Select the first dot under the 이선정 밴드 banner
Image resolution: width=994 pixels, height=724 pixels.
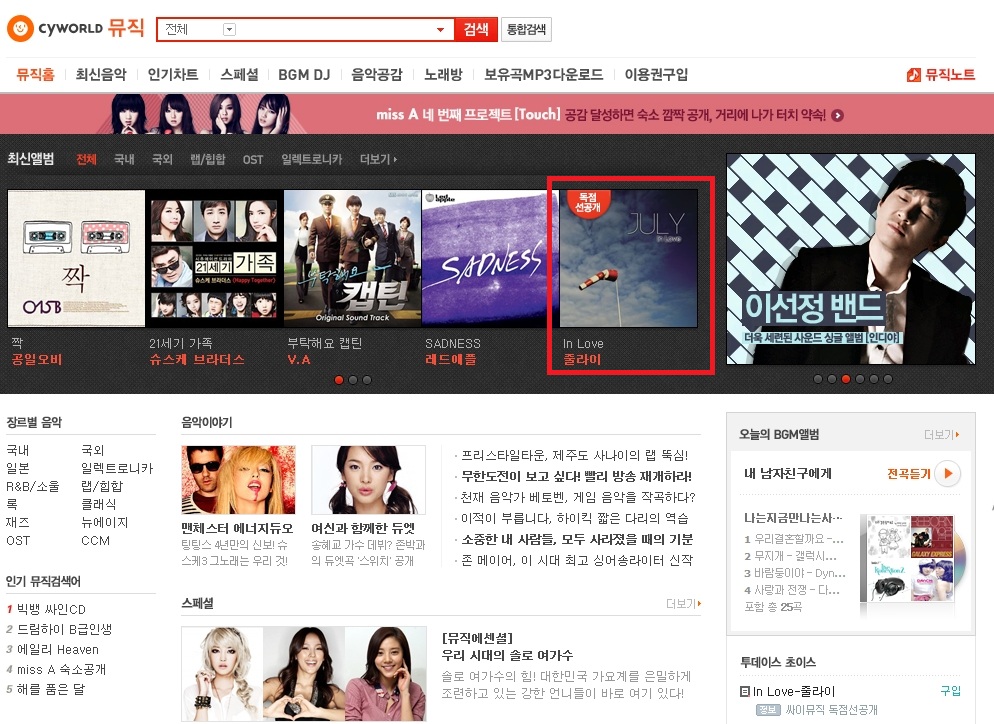point(818,379)
